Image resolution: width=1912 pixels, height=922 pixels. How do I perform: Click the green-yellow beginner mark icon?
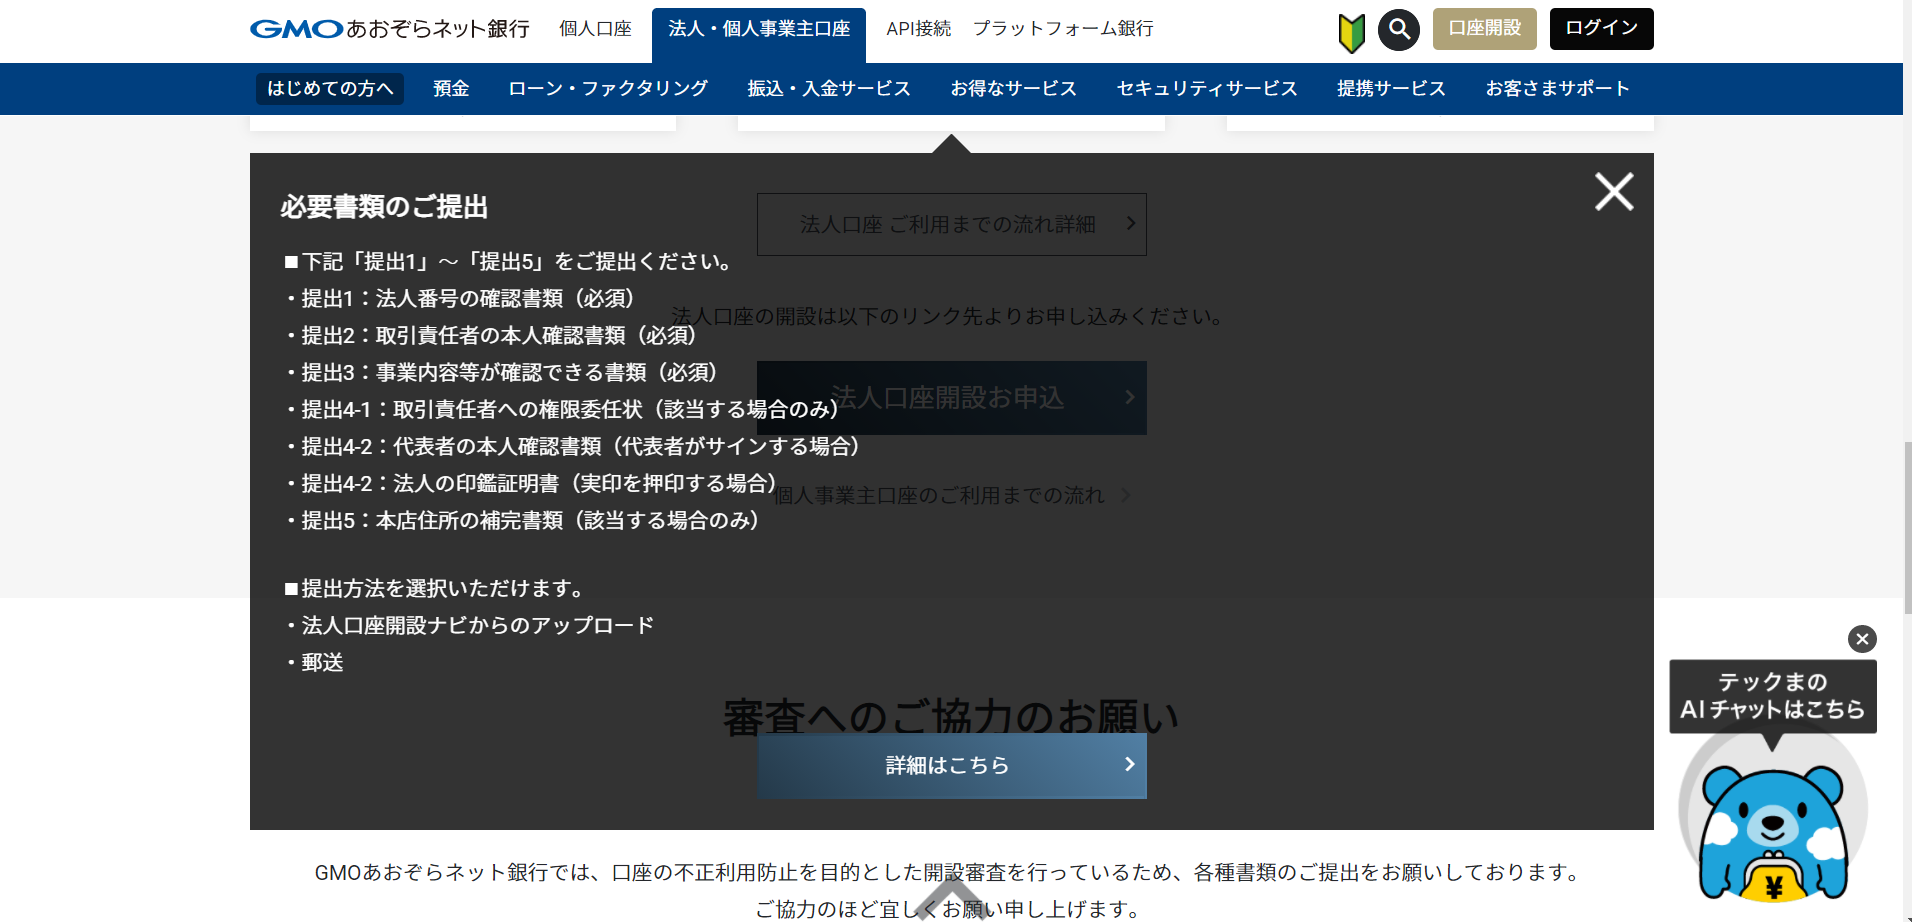tap(1352, 33)
